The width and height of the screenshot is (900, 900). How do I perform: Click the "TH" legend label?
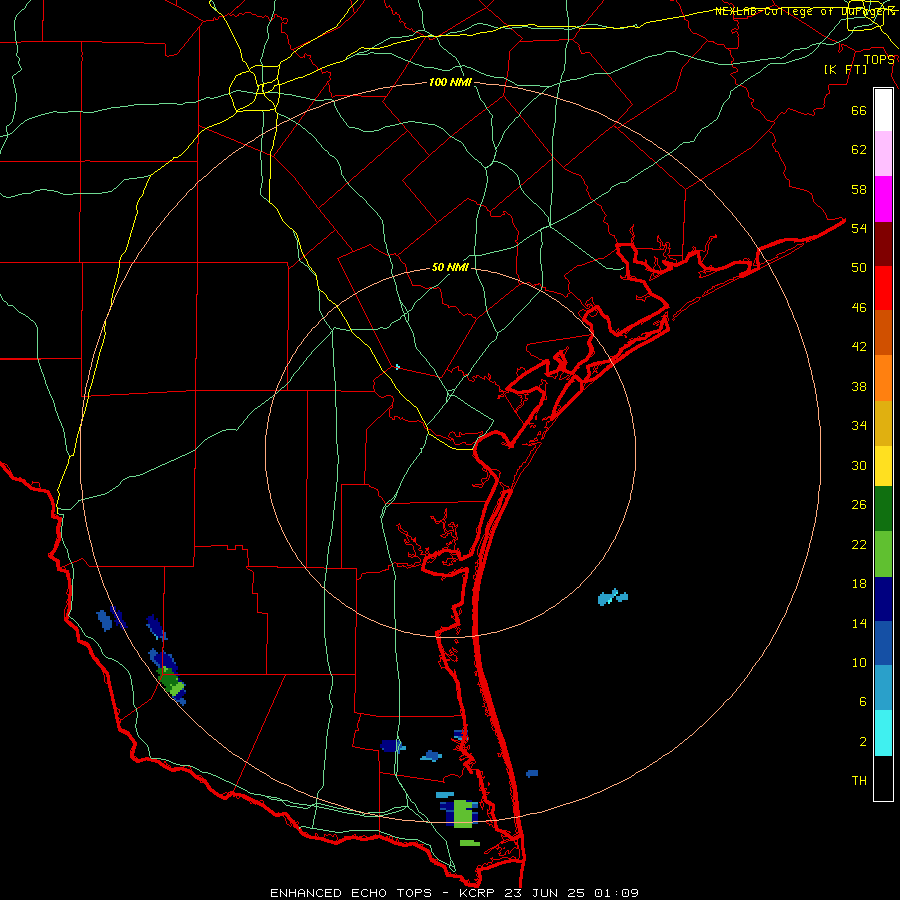click(859, 781)
